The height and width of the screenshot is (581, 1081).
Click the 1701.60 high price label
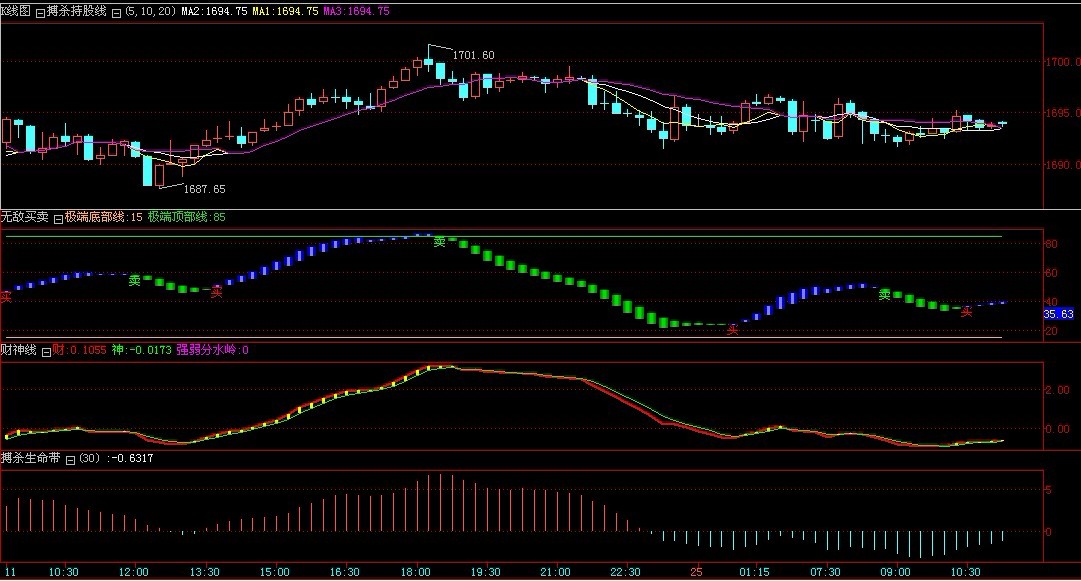point(473,55)
